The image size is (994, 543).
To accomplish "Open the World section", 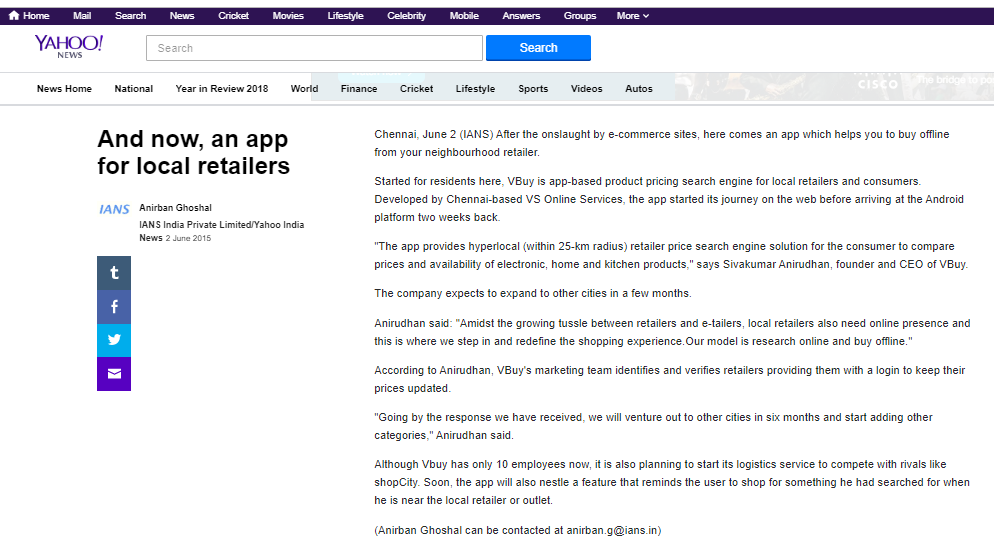I will (x=304, y=89).
